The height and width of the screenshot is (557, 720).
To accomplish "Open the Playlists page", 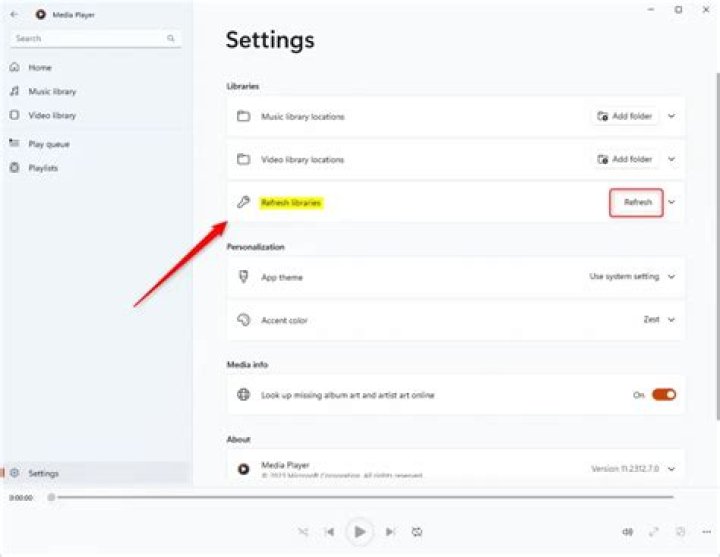I will [96, 168].
